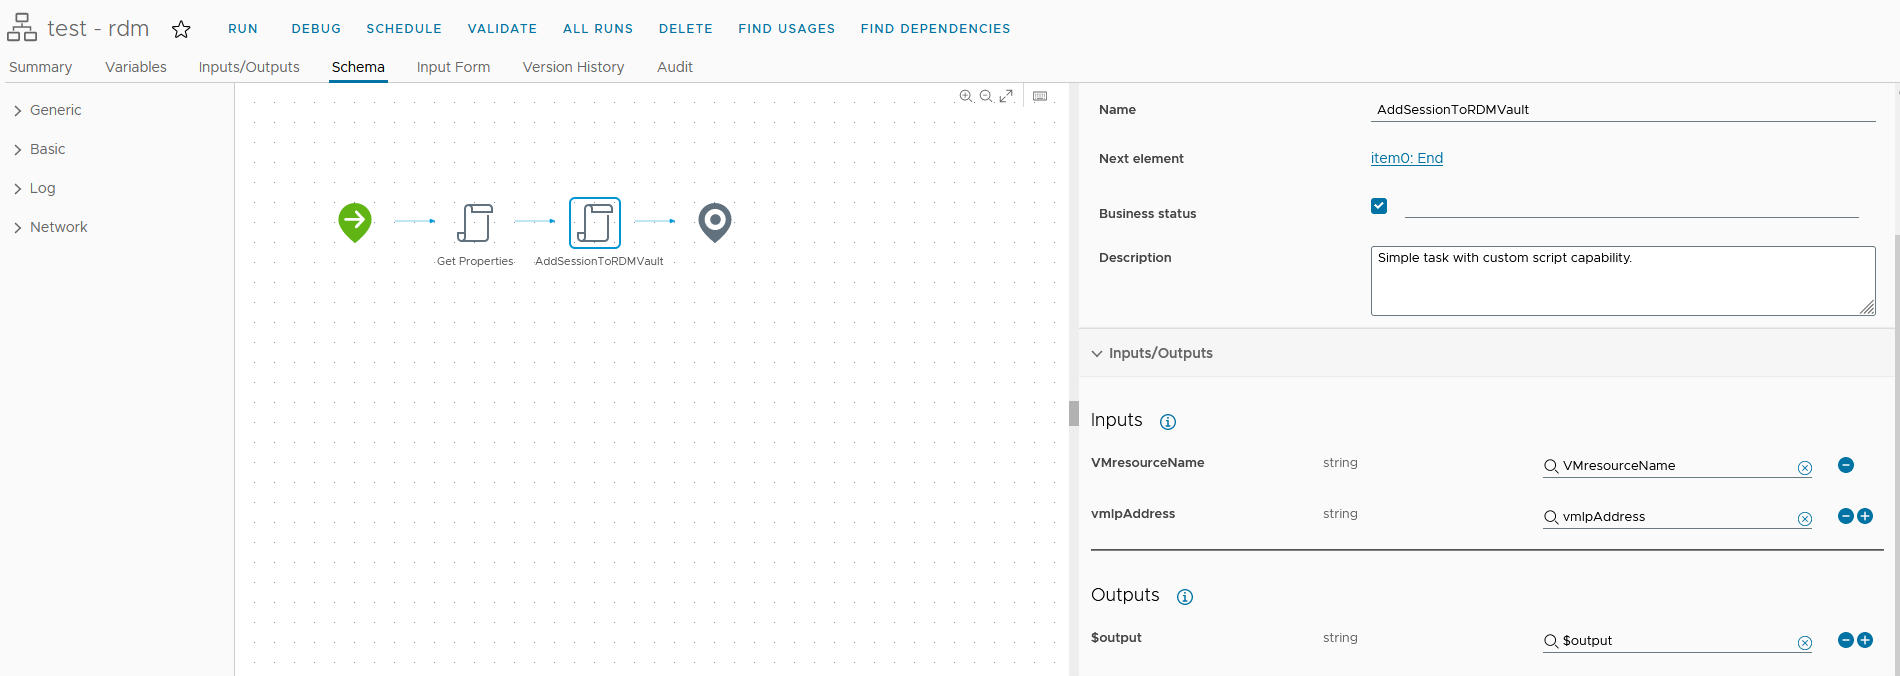Viewport: 1900px width, 676px height.
Task: Click the $output output label
Action: pos(1116,638)
